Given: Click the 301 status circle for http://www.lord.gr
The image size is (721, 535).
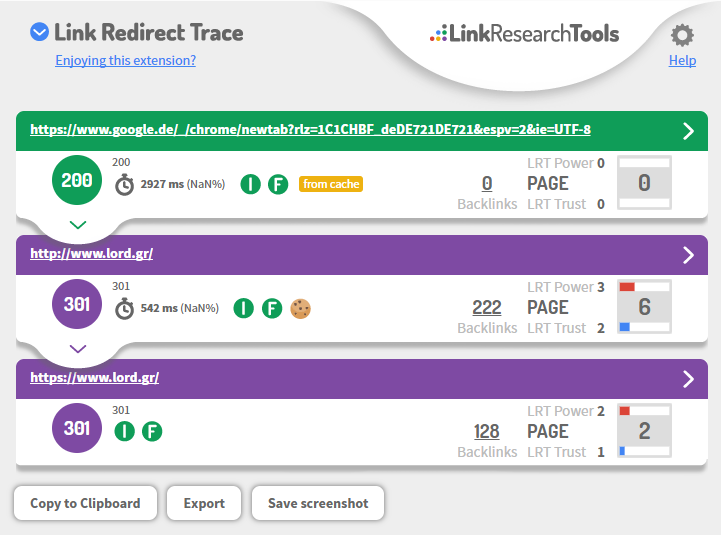Looking at the screenshot, I should (x=77, y=304).
